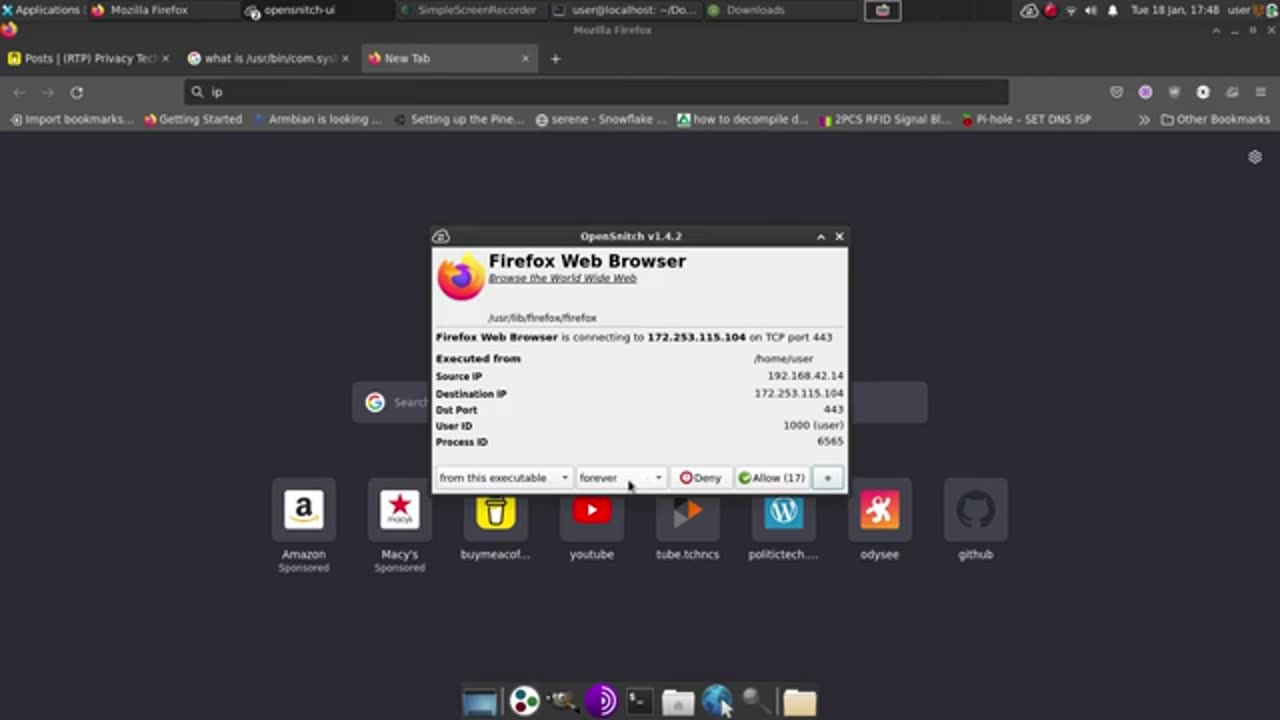Click the plus button for advanced options

coord(827,478)
